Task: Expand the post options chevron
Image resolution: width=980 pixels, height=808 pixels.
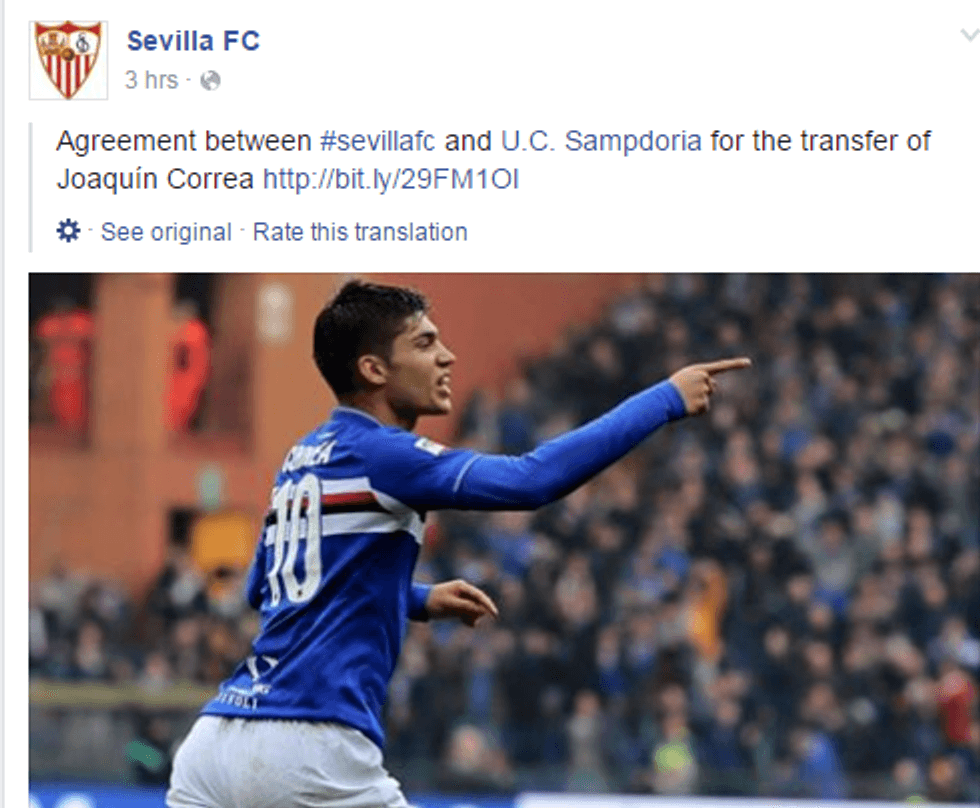Action: [x=969, y=36]
